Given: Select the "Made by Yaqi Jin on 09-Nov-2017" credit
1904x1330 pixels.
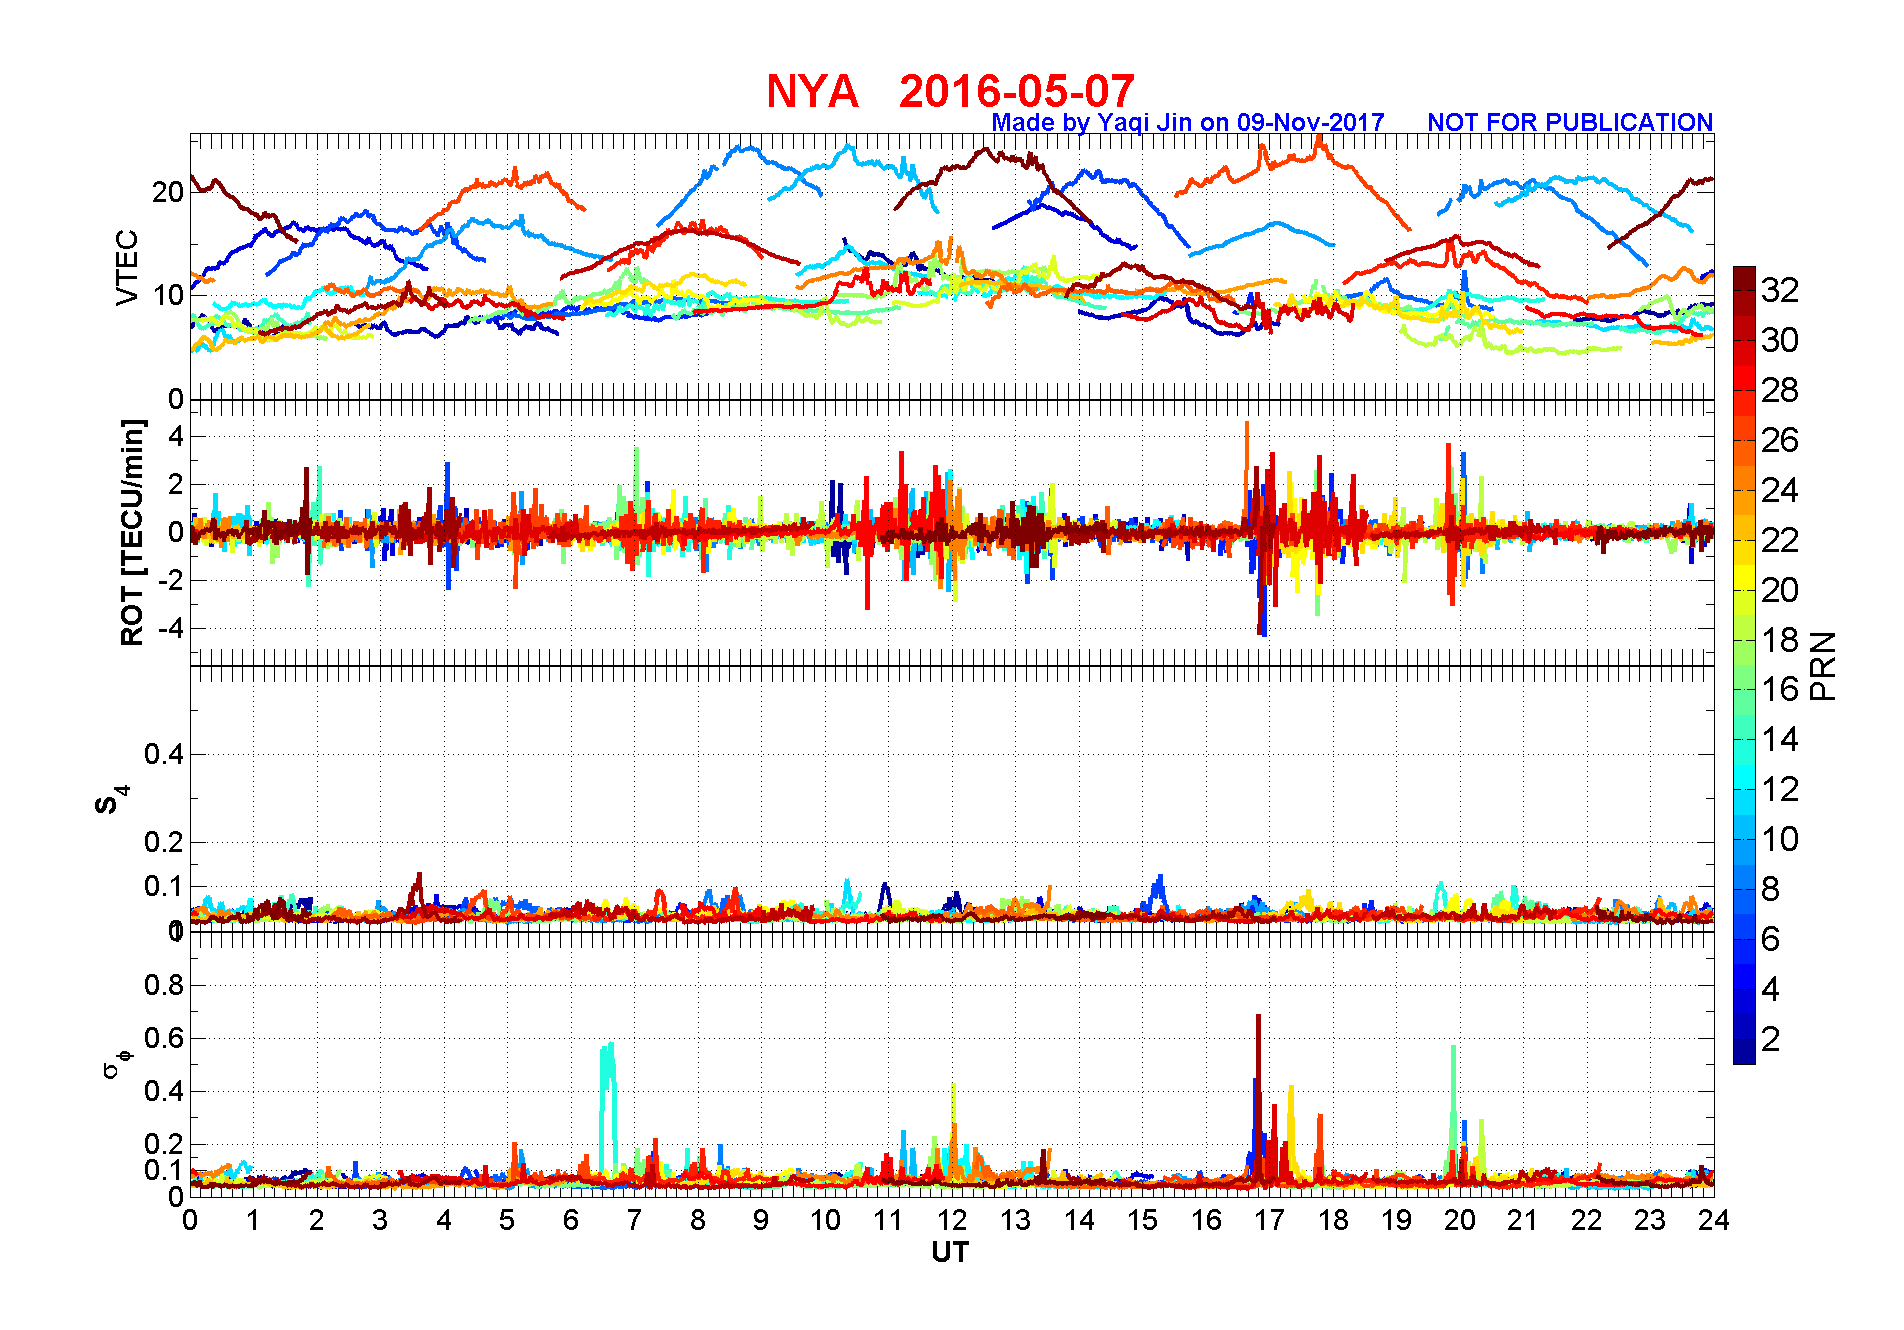Looking at the screenshot, I should (1188, 122).
